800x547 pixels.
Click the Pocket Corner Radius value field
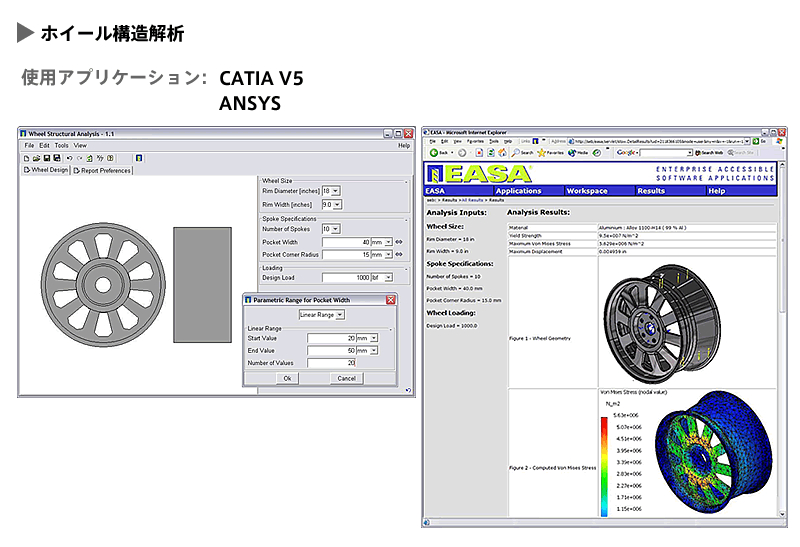tap(346, 254)
